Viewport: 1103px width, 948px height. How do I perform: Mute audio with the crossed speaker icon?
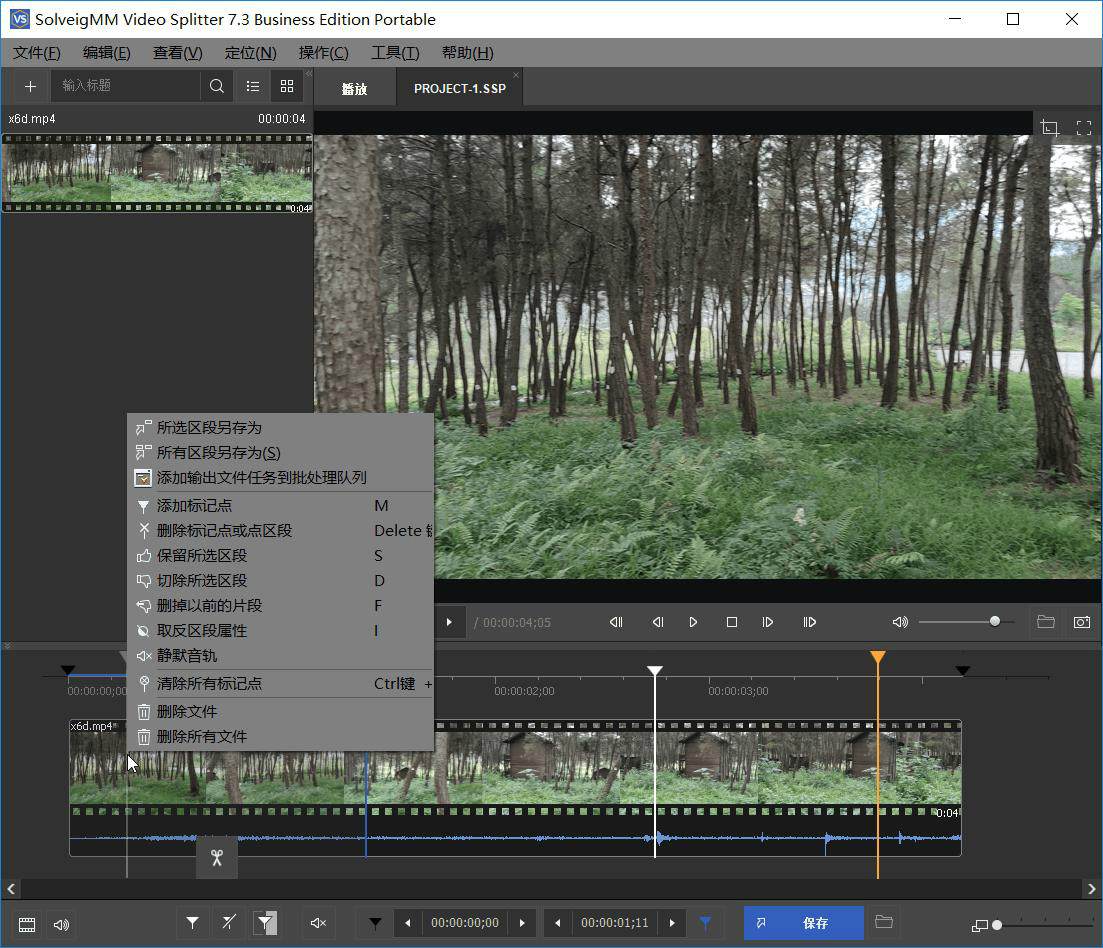[318, 923]
